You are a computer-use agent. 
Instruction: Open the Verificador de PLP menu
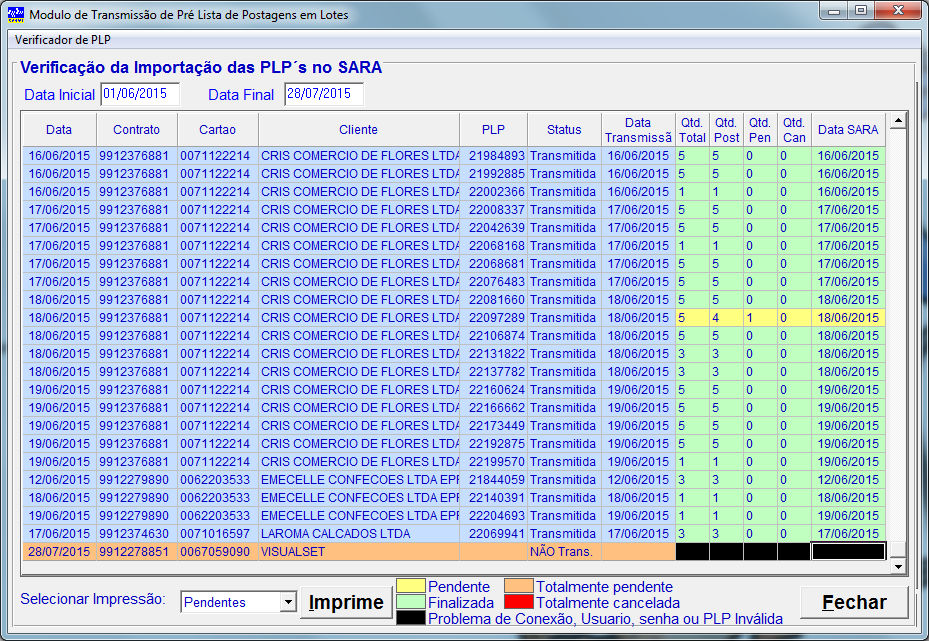pos(63,40)
